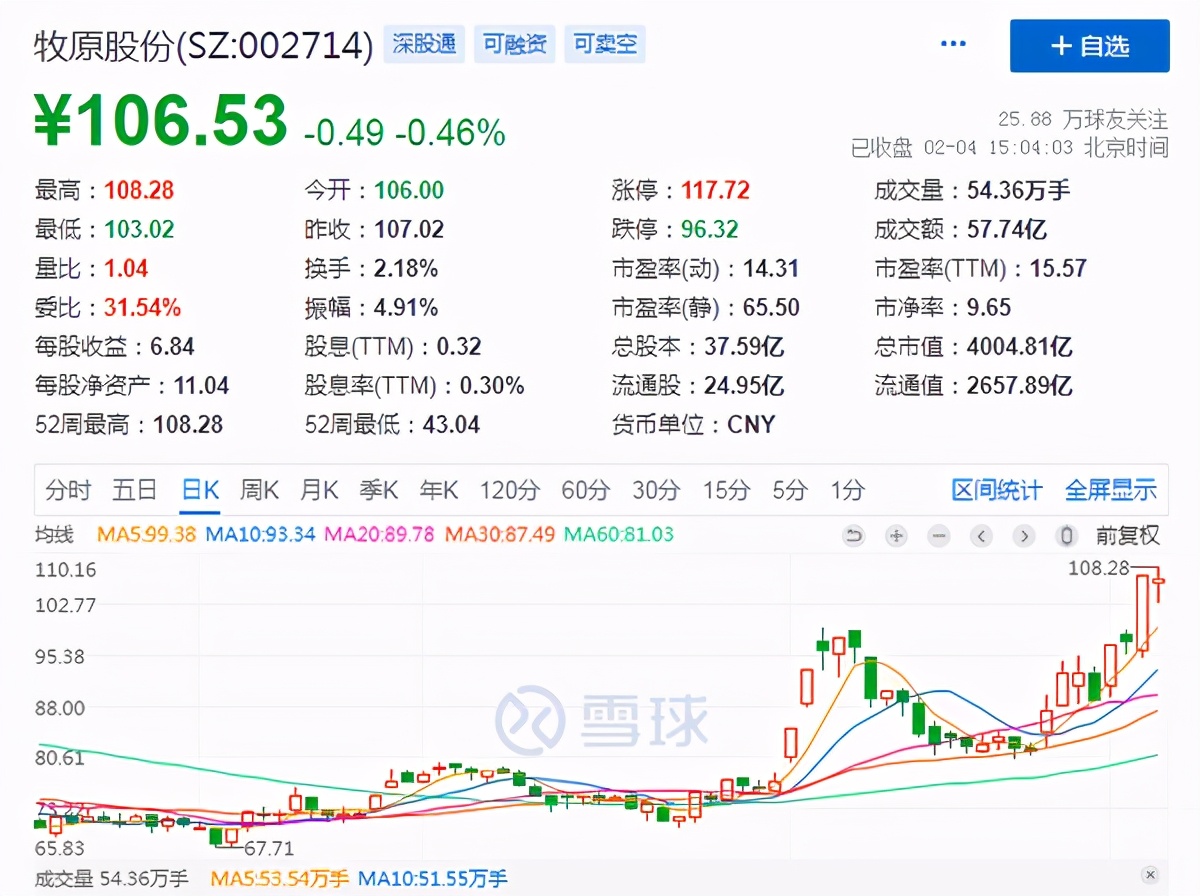Expand the 120分 interval option

click(509, 490)
